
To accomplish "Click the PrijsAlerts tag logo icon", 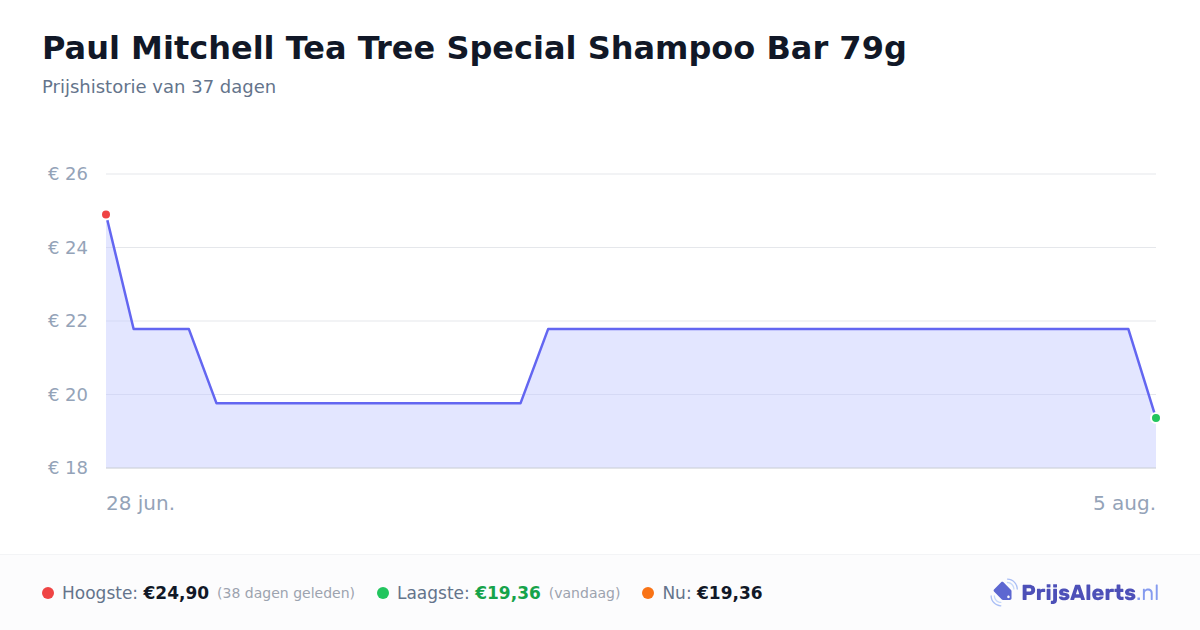I will pyautogui.click(x=1003, y=593).
